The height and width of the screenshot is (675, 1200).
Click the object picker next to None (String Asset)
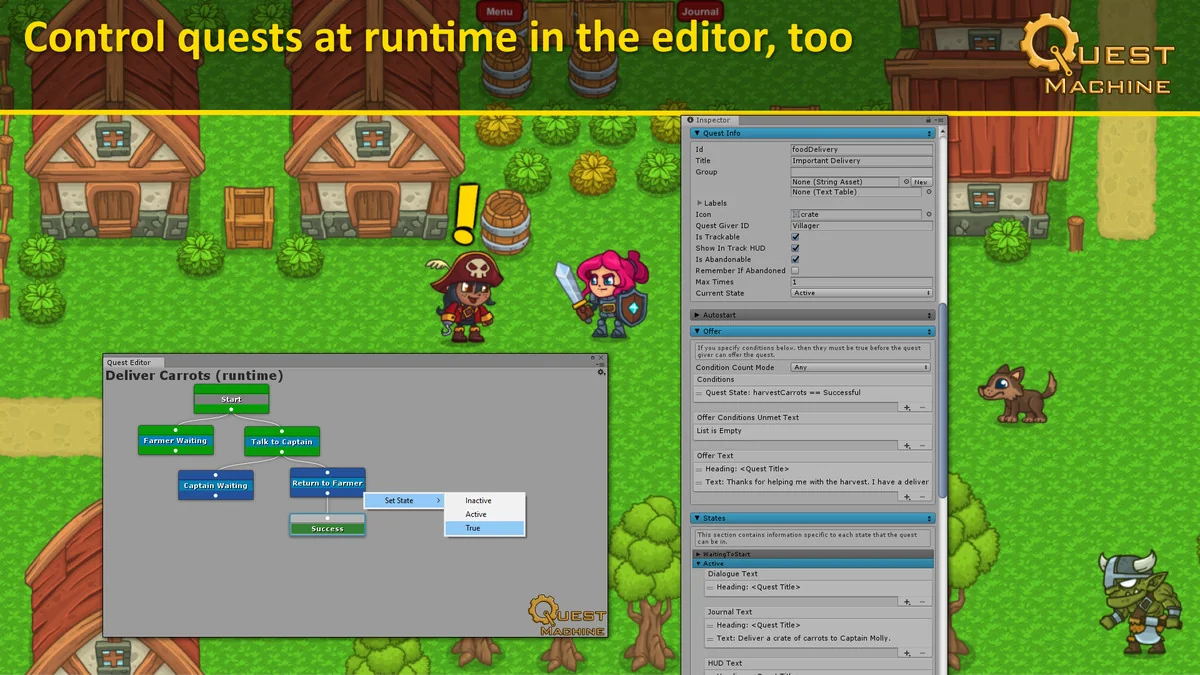tap(906, 181)
